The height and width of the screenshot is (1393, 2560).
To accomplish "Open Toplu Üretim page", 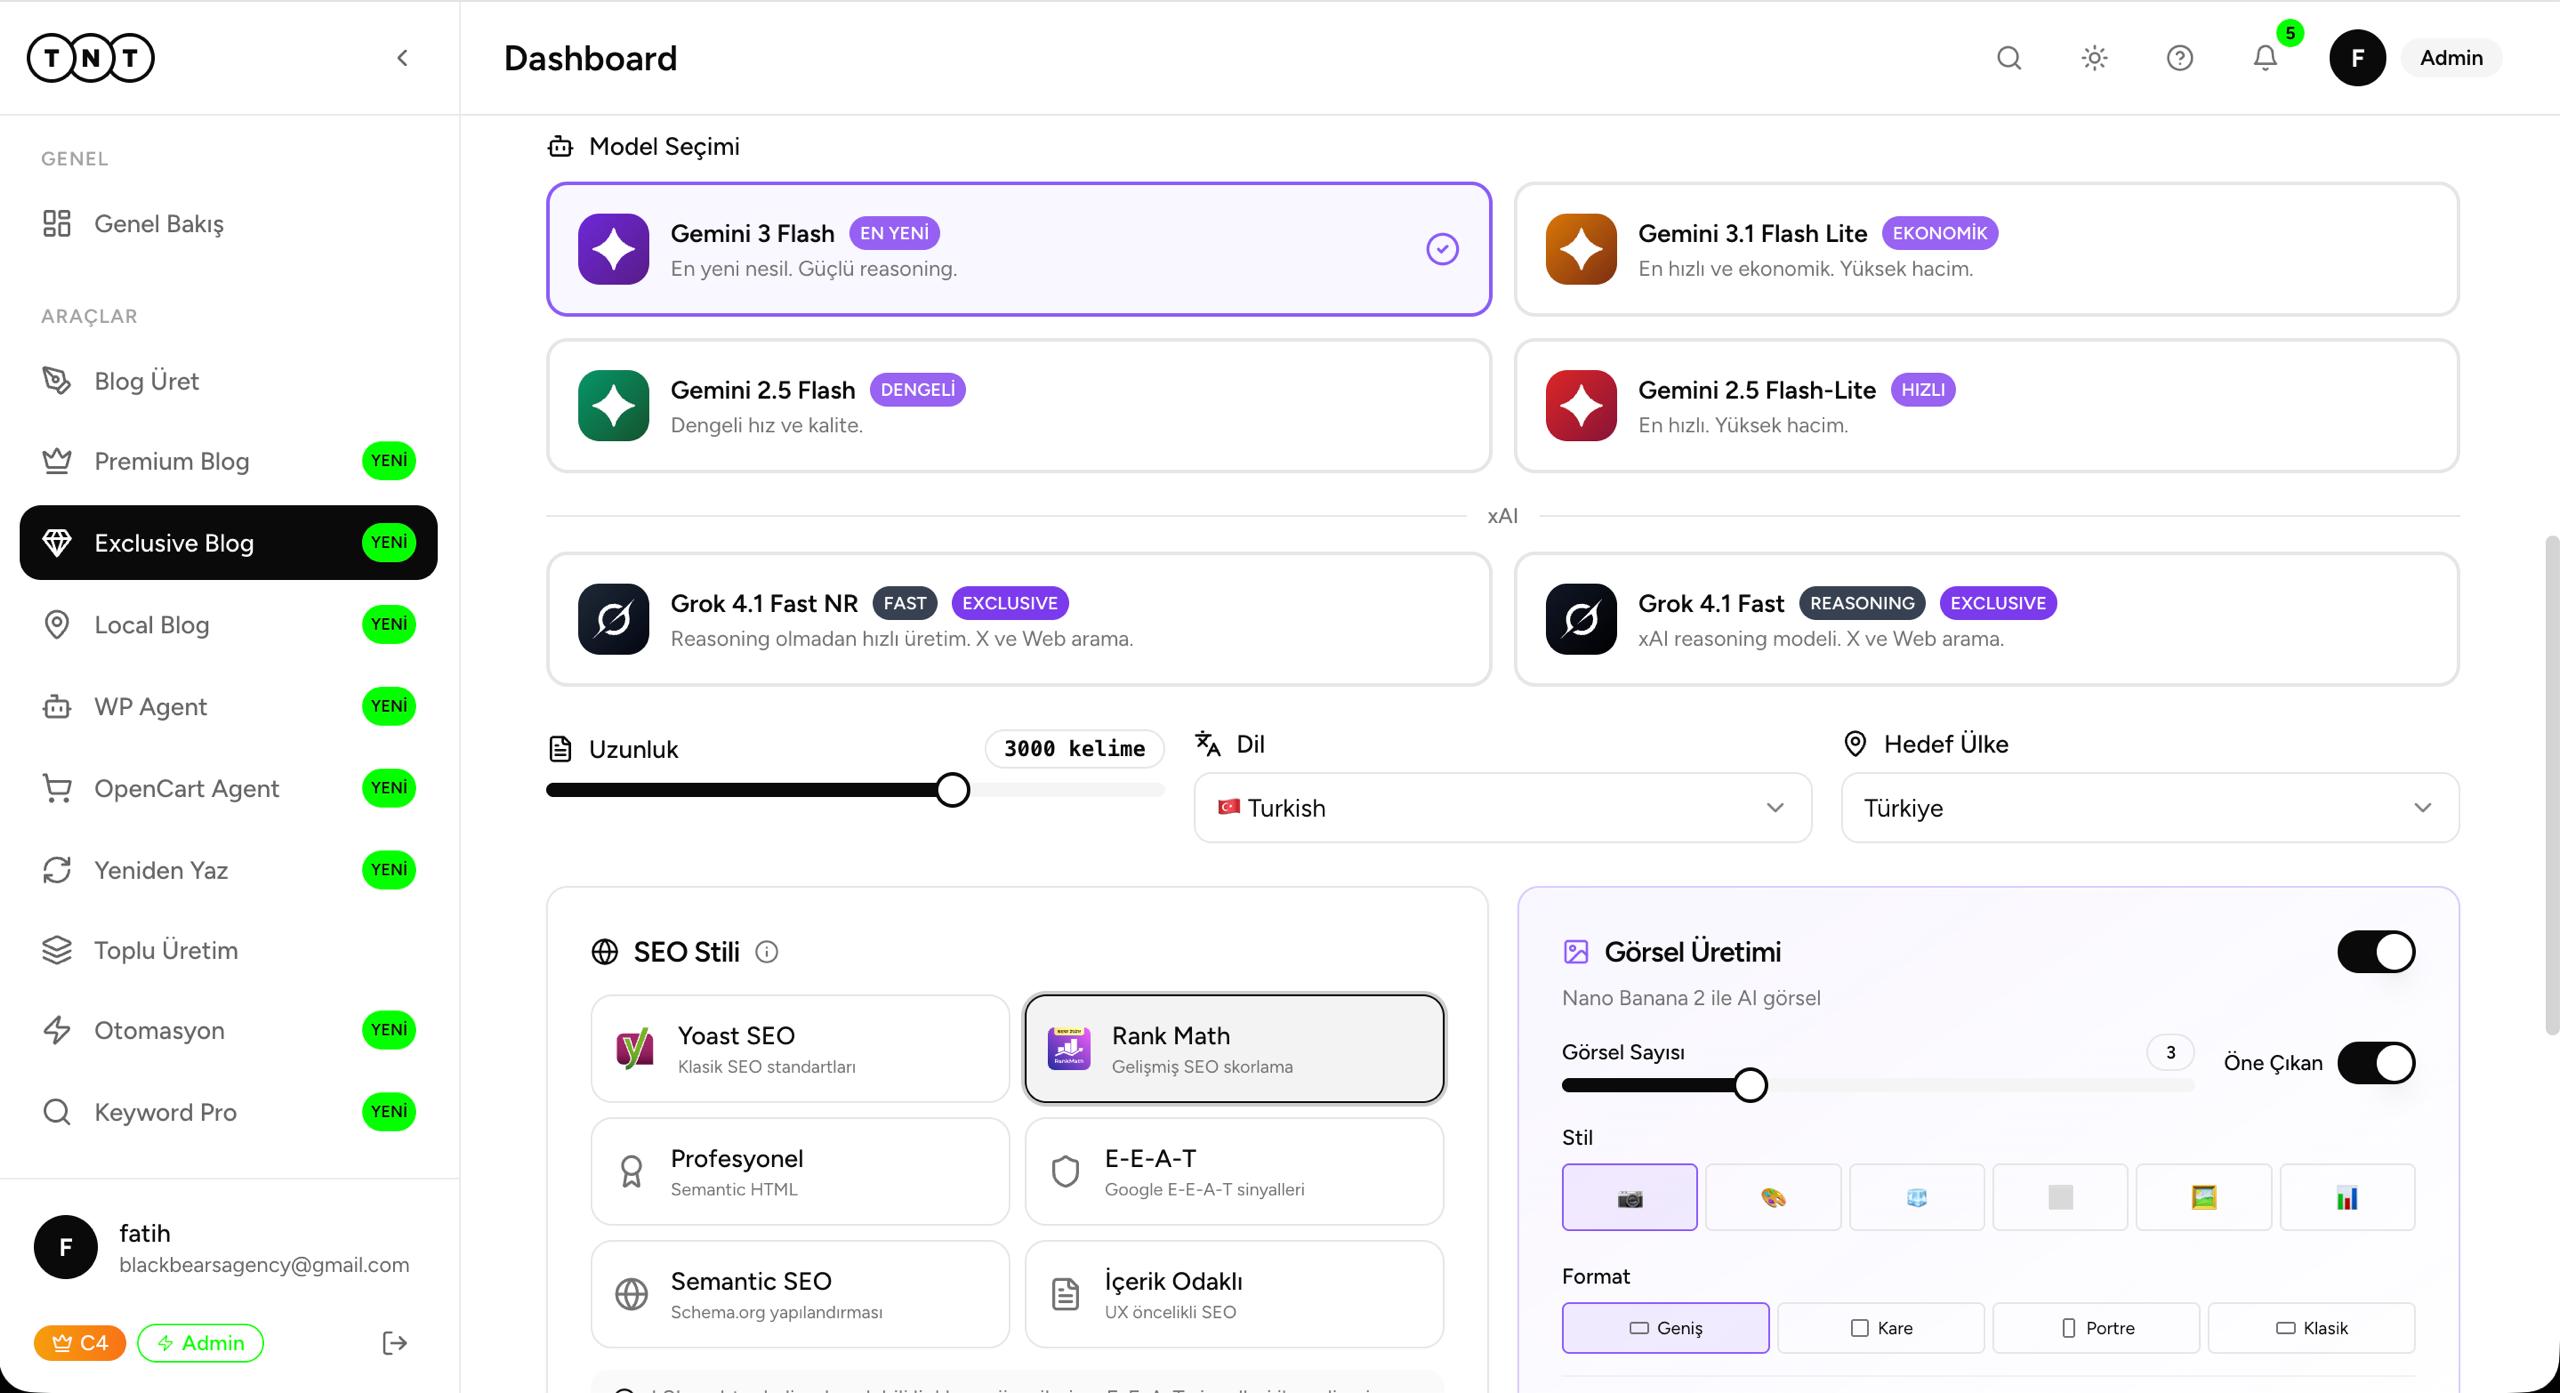I will (x=229, y=950).
